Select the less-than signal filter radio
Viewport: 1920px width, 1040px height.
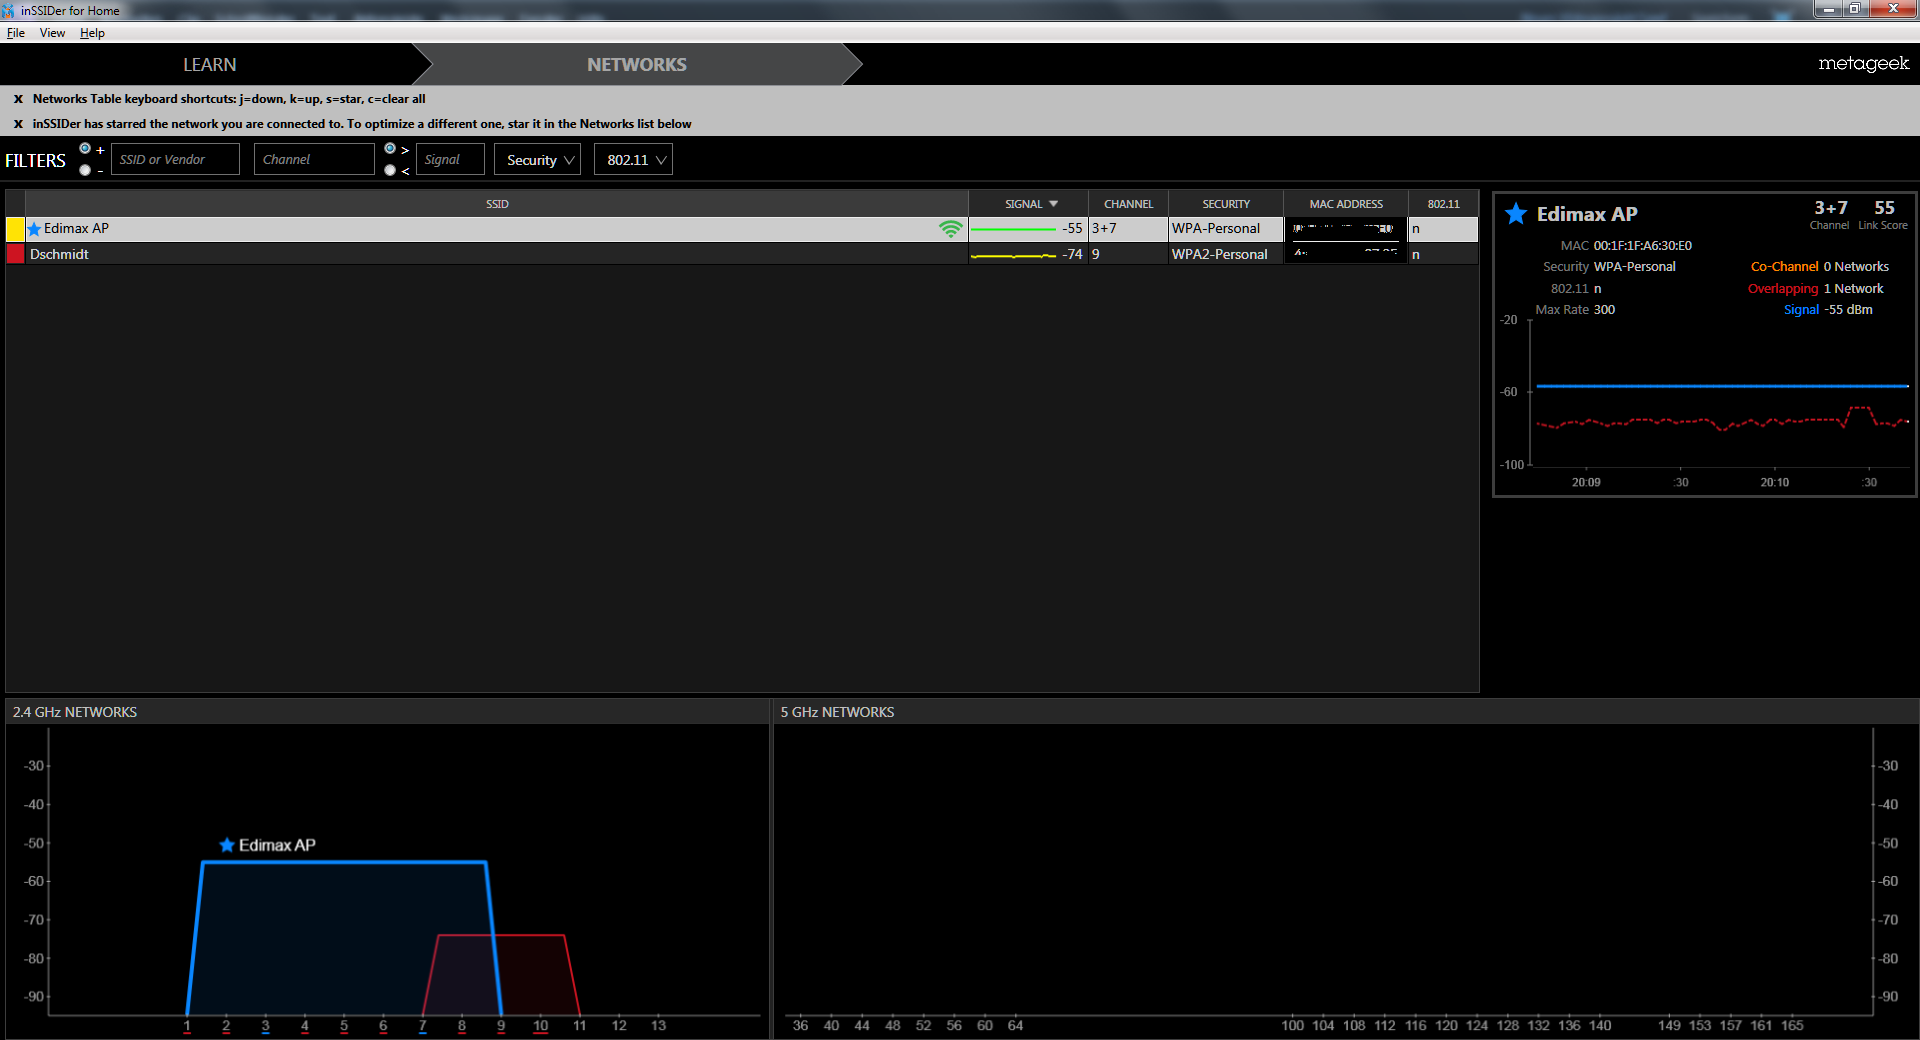tap(390, 170)
